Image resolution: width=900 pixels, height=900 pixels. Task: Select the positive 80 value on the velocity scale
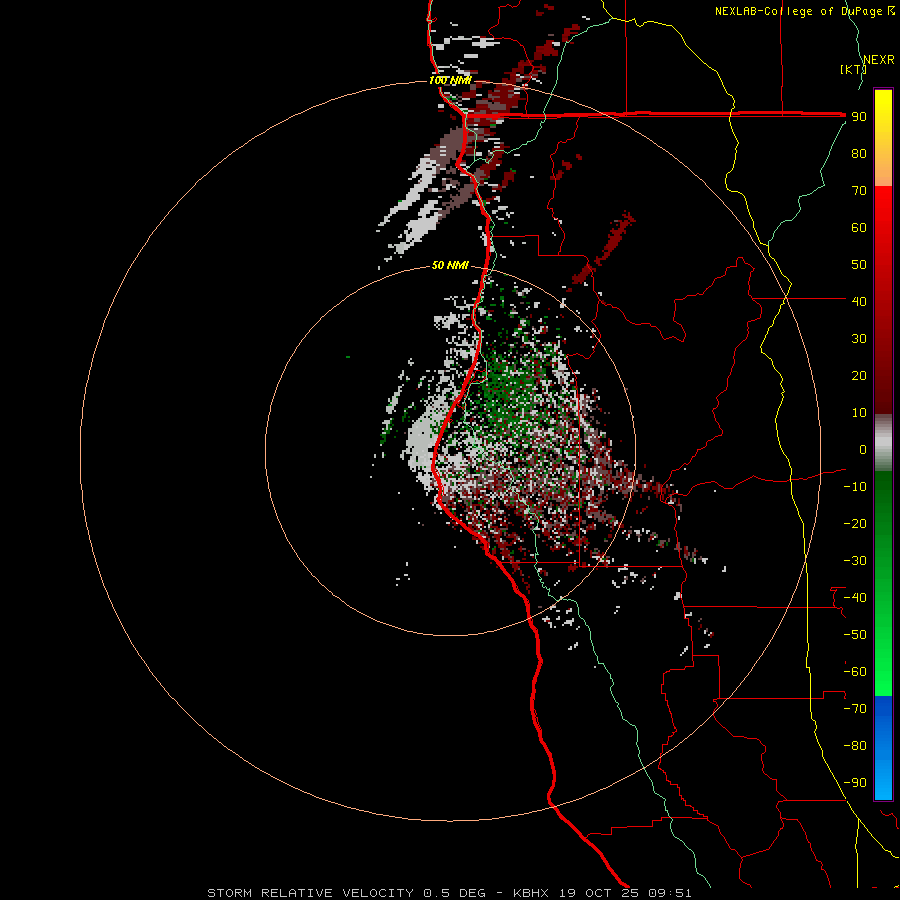[859, 153]
